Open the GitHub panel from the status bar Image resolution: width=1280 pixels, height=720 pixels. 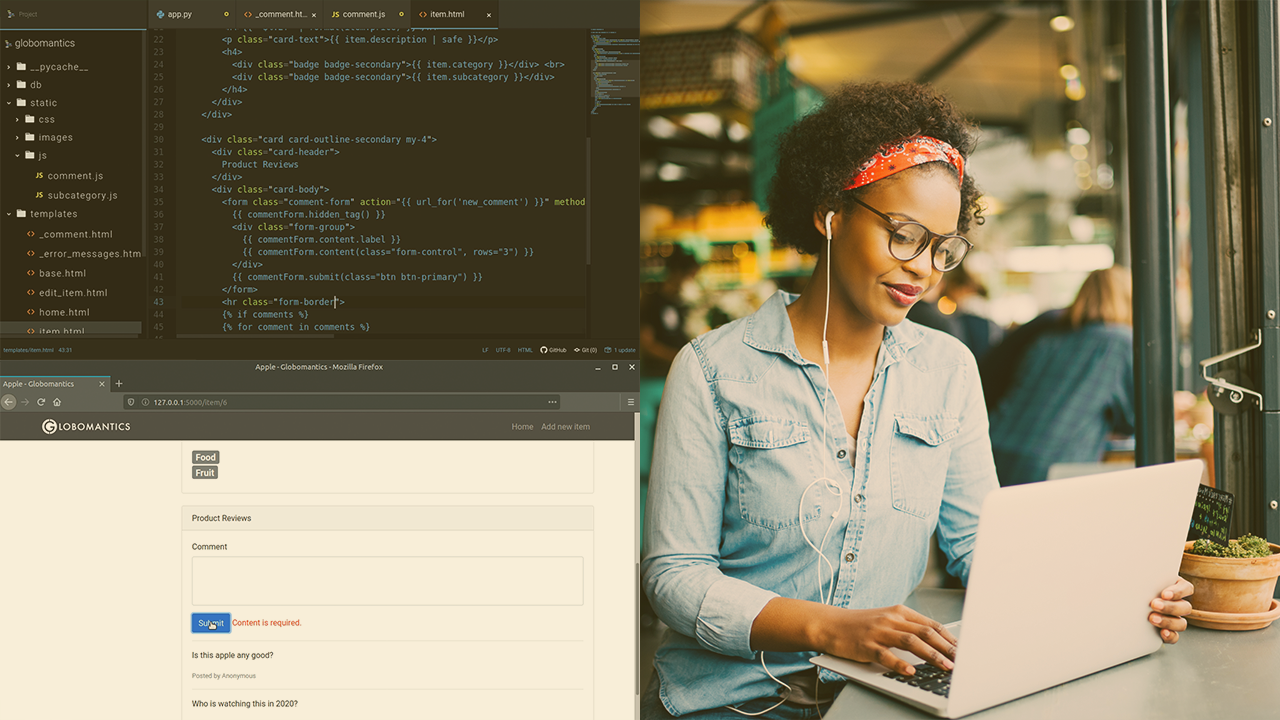coord(554,350)
